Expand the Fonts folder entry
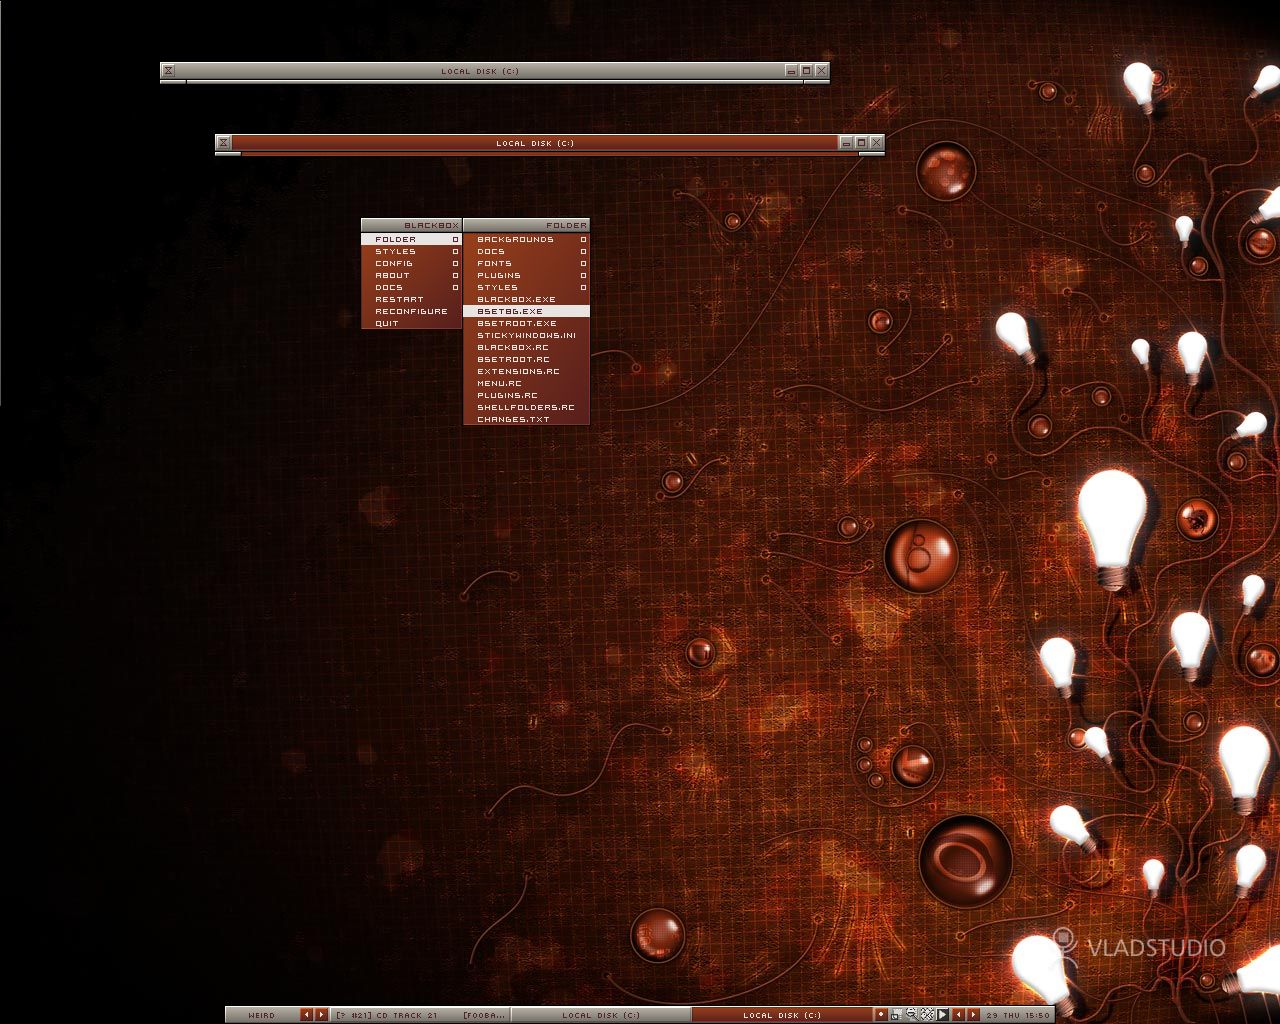The image size is (1280, 1024). 526,263
